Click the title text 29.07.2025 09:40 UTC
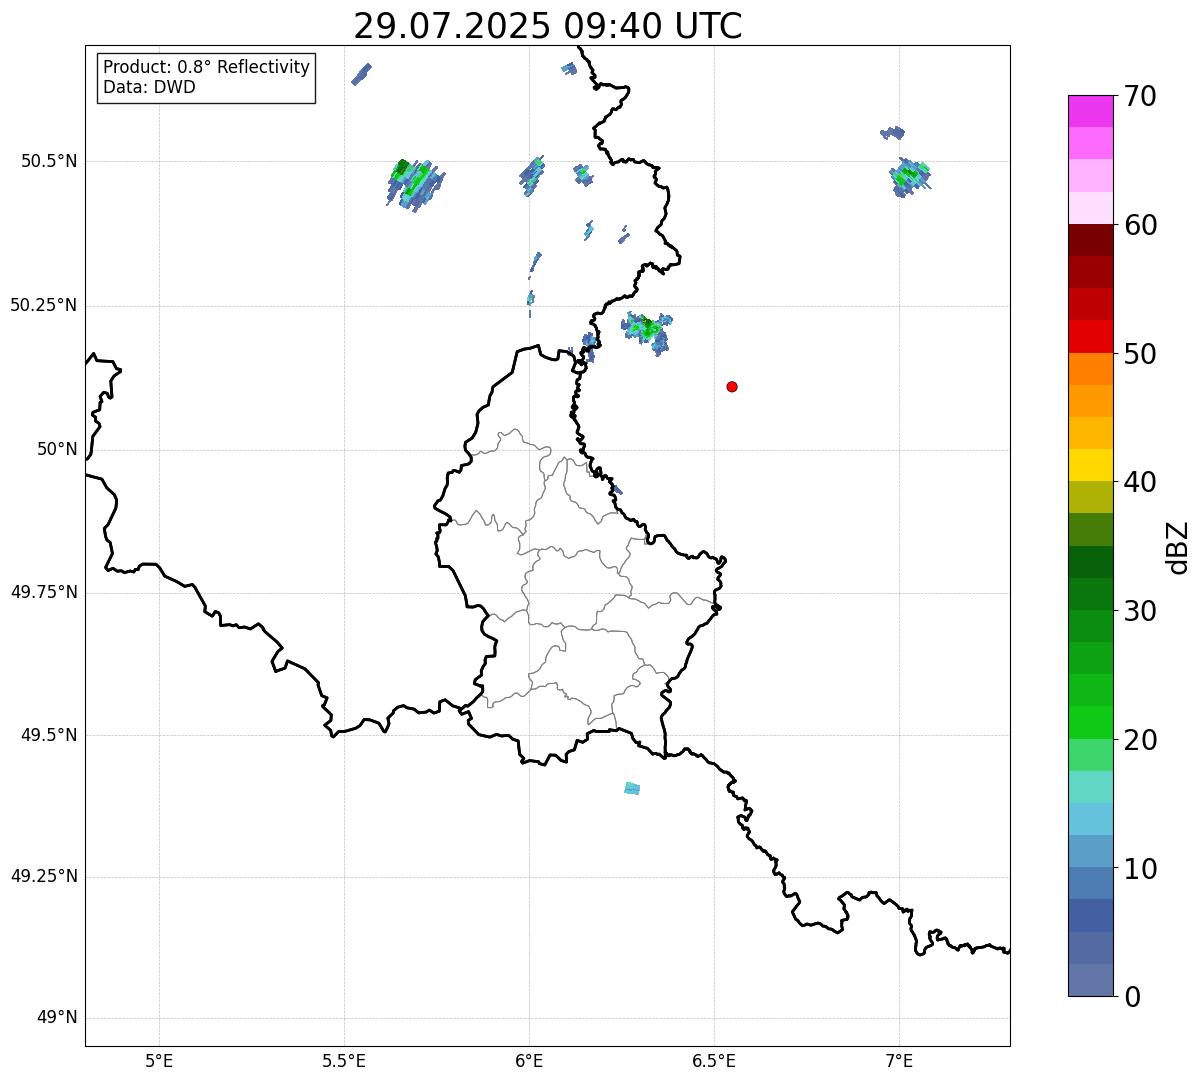The image size is (1202, 1081). pos(548,26)
